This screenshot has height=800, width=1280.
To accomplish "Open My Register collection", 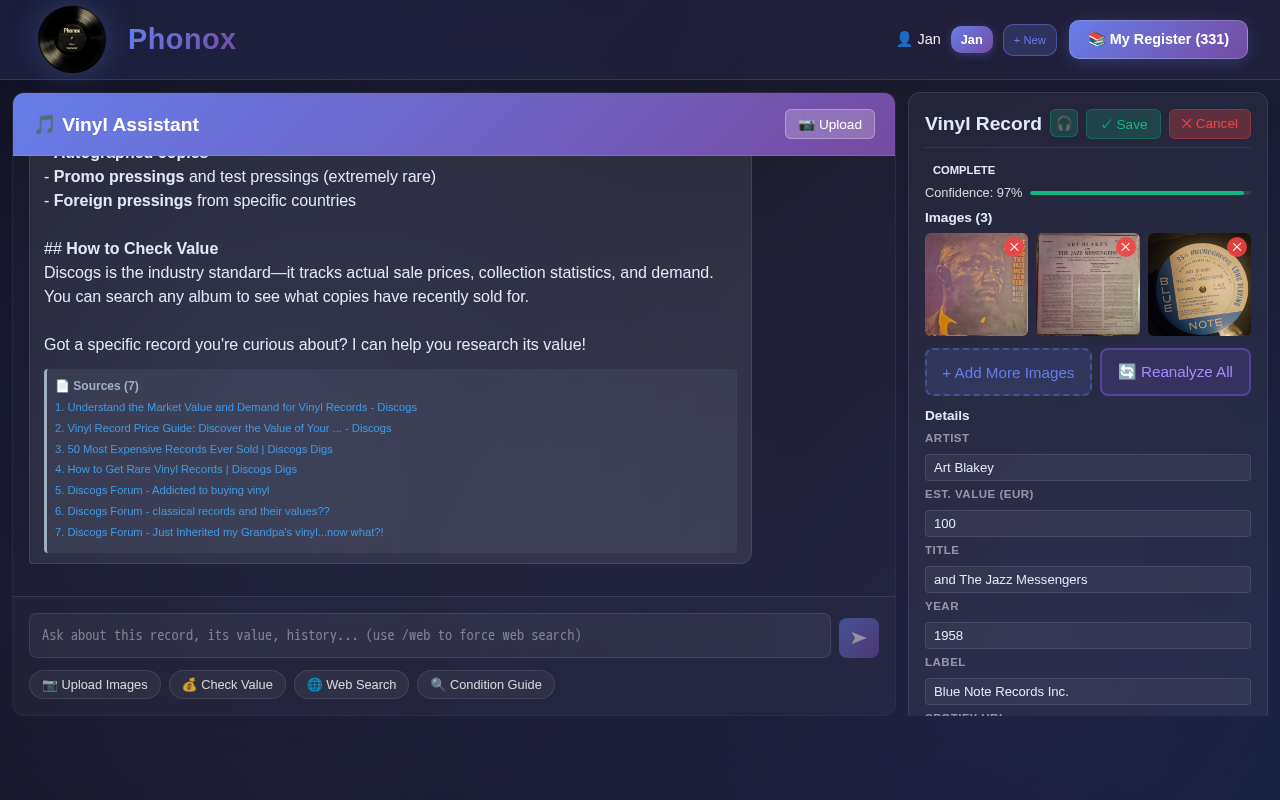I will (x=1158, y=39).
